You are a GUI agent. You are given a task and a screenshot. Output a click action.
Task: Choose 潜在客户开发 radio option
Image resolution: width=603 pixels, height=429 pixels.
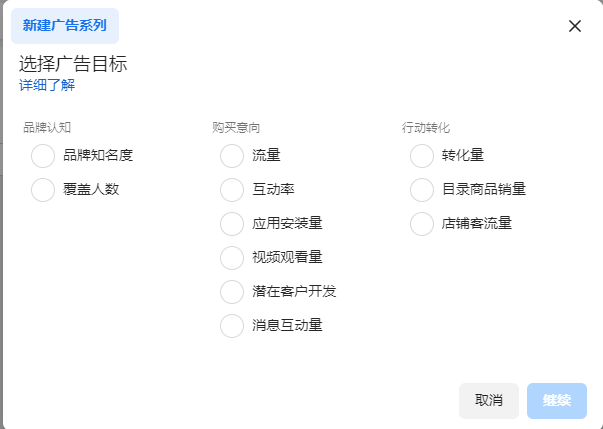point(232,292)
